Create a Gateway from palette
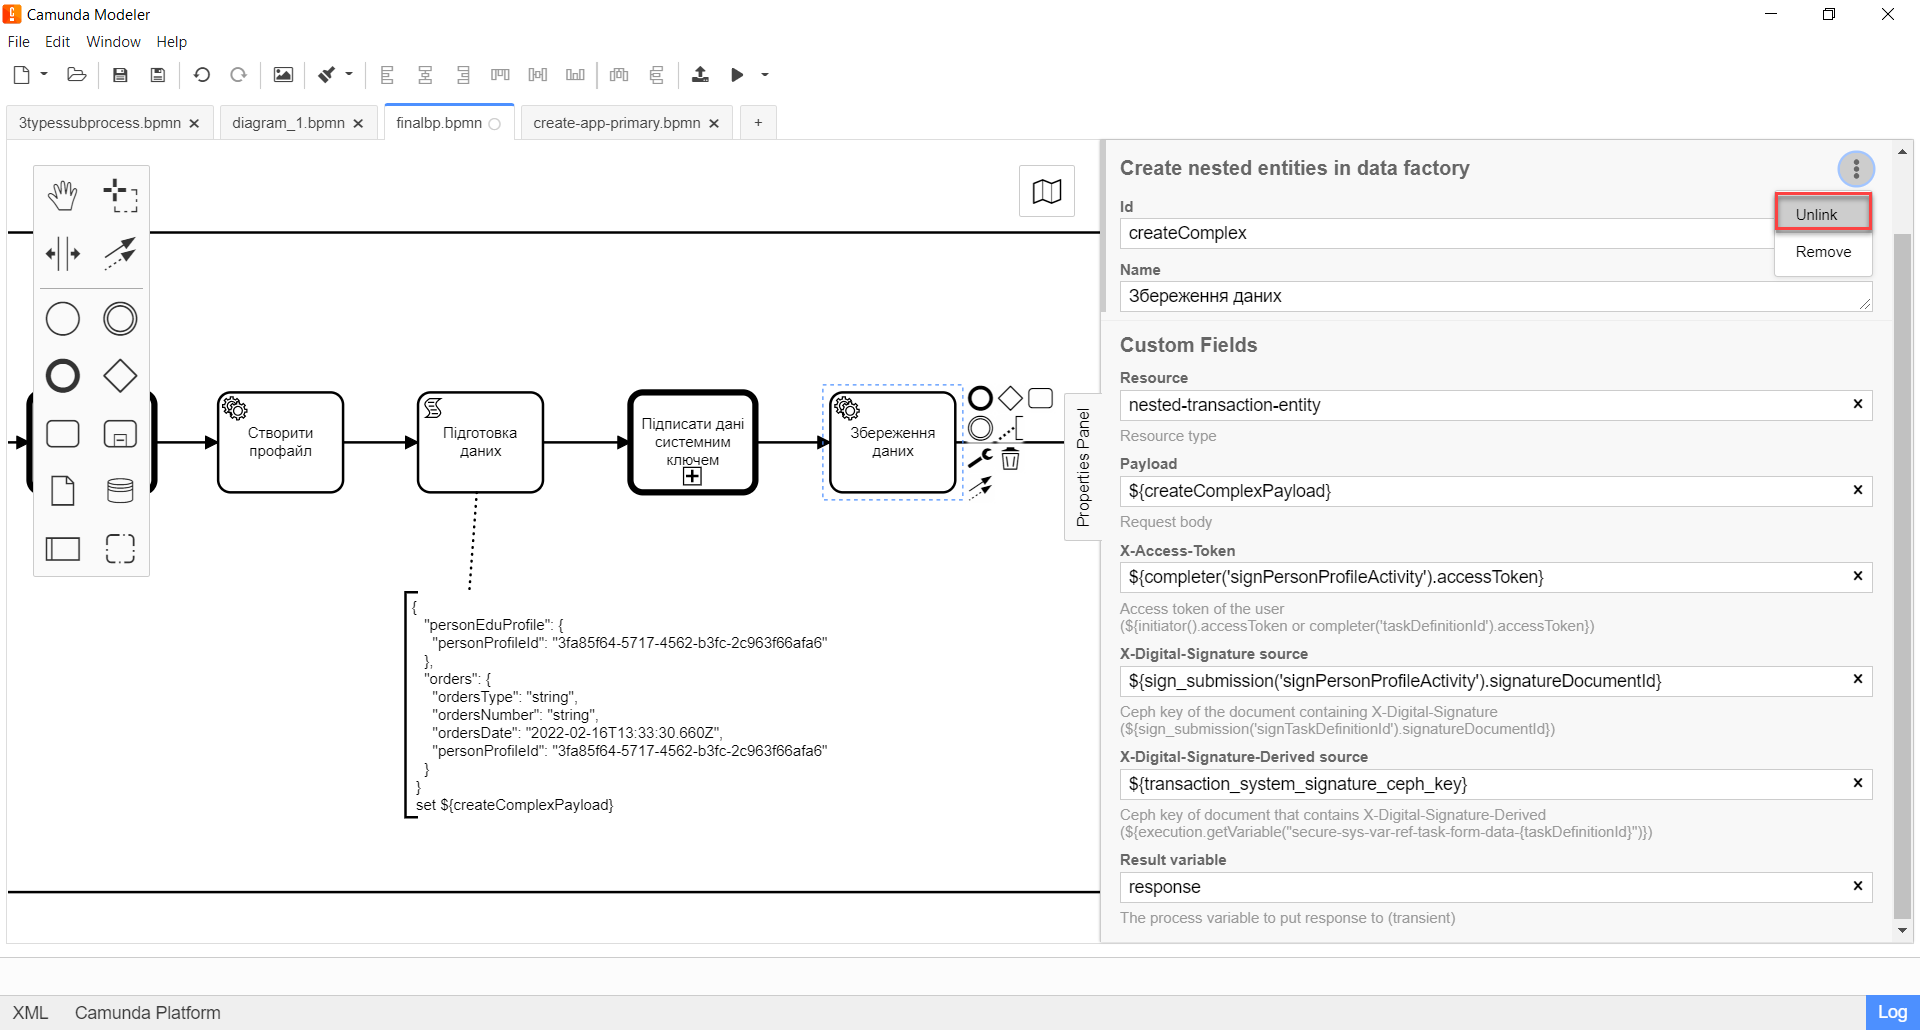The width and height of the screenshot is (1920, 1030). click(120, 376)
